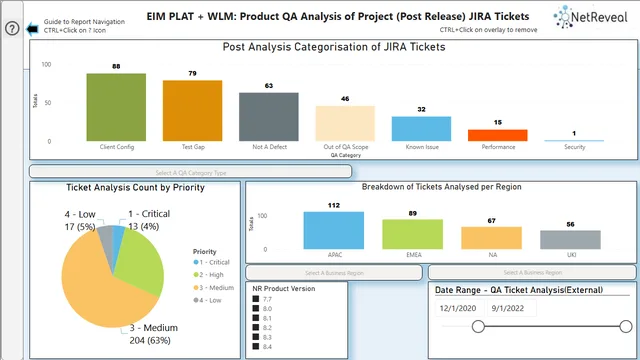Click 'Breakdown of Tickets Analysed per Region' title
Image resolution: width=640 pixels, height=360 pixels.
(x=441, y=187)
